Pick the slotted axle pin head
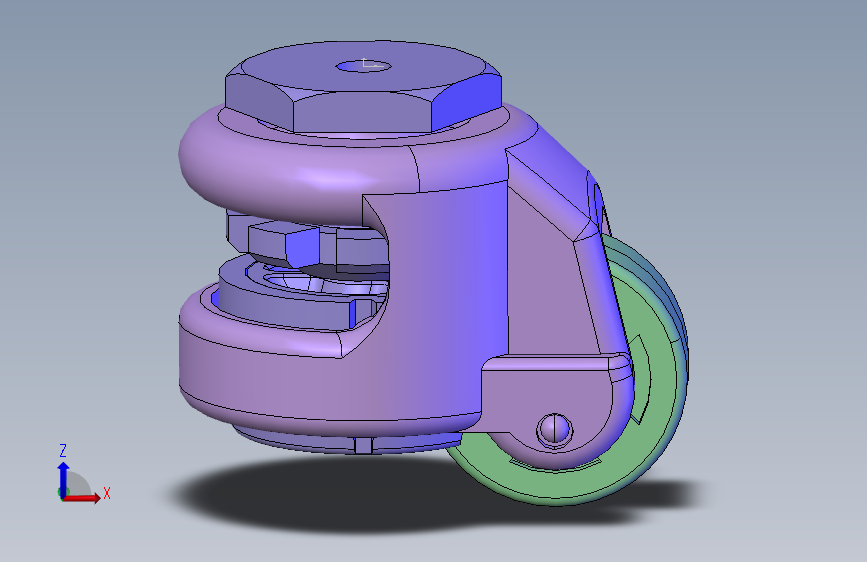 tap(555, 430)
